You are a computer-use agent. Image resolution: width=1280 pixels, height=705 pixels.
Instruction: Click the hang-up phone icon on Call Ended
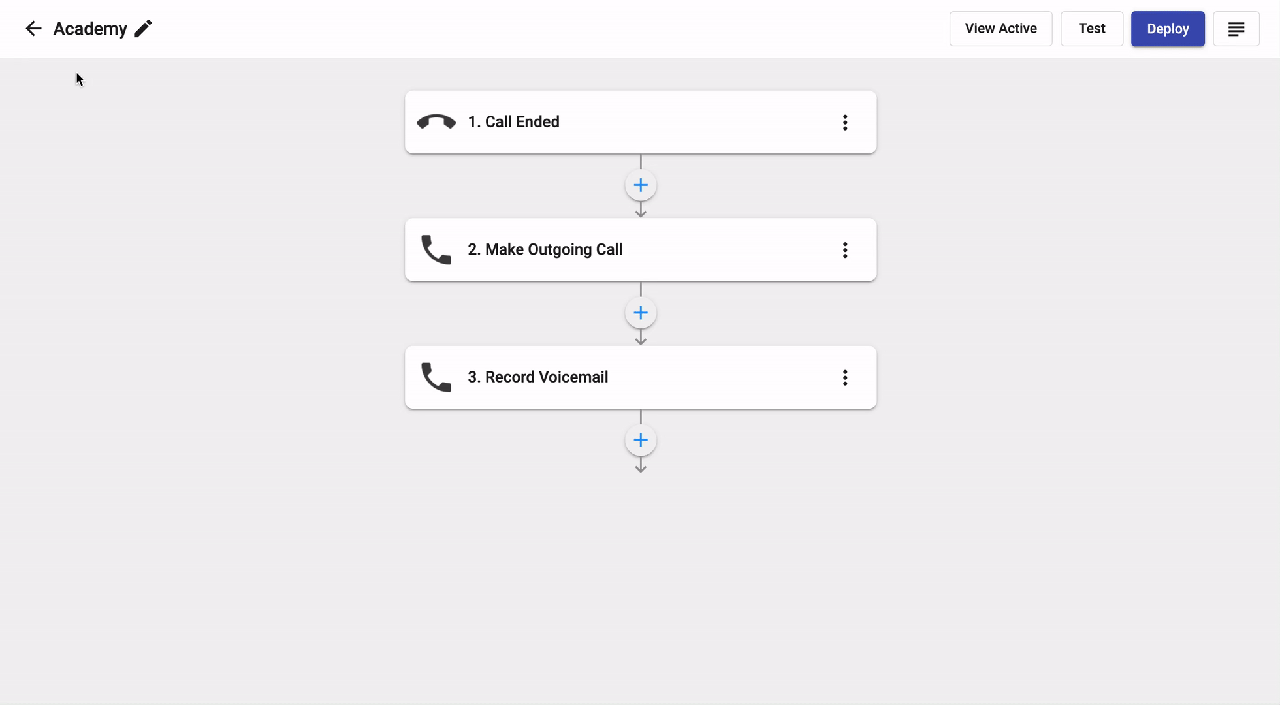tap(436, 122)
